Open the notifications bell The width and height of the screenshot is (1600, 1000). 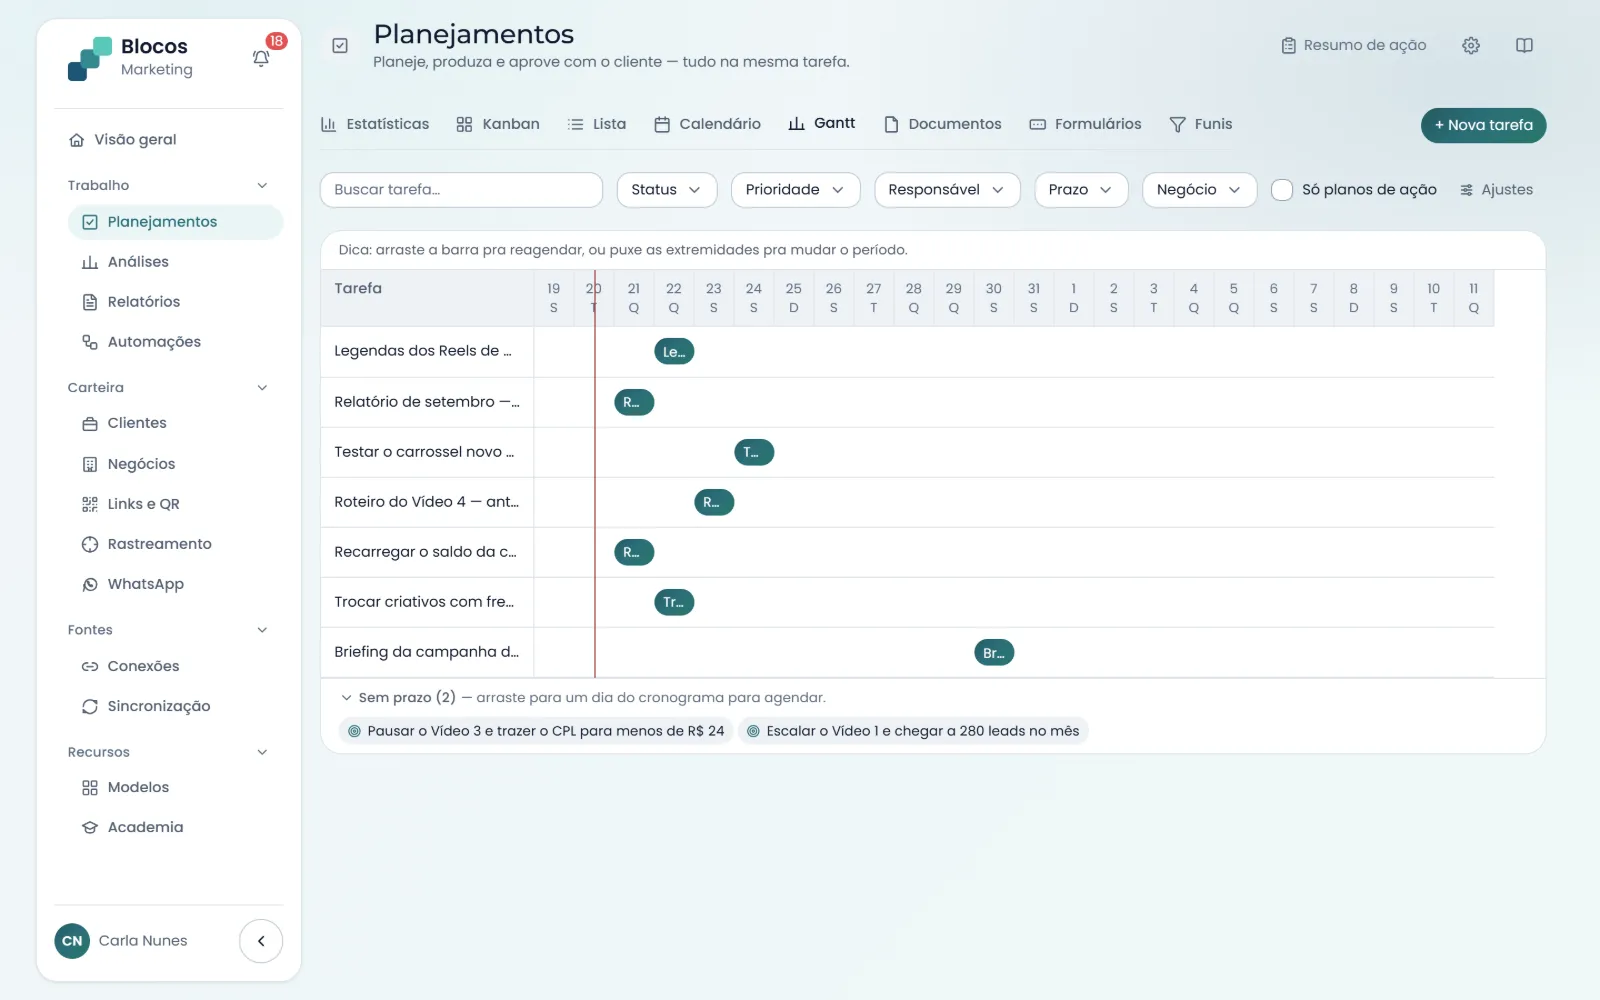pos(261,58)
